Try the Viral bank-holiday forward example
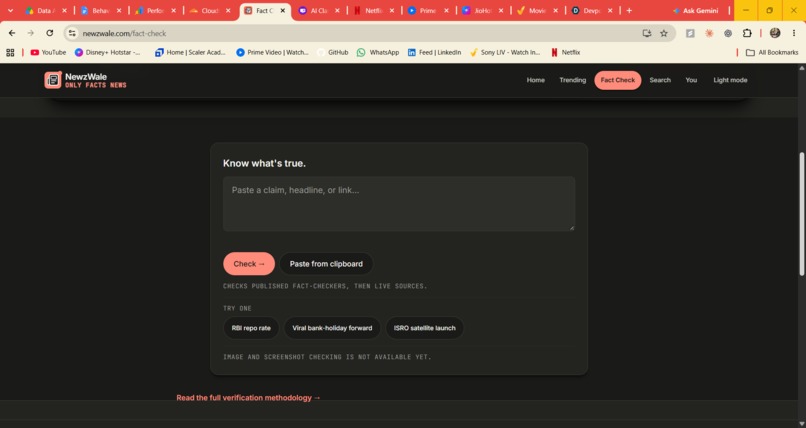This screenshot has height=428, width=806. pos(332,328)
